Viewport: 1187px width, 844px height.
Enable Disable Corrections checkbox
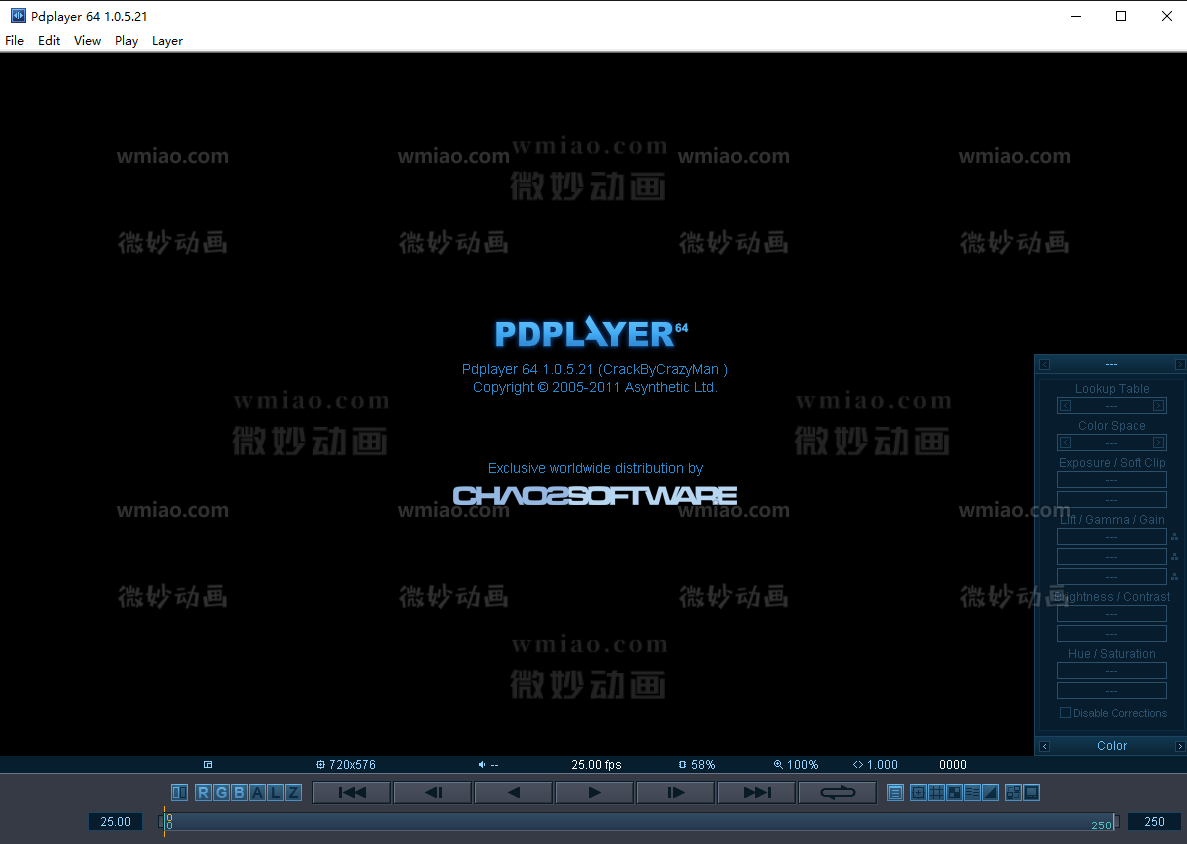click(1065, 712)
